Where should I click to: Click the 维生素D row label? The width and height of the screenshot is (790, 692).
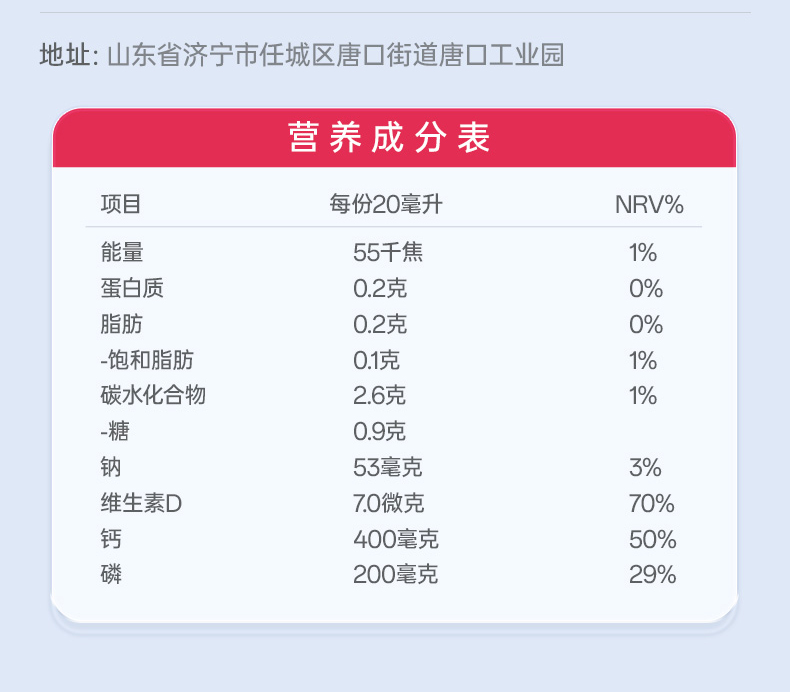click(141, 504)
